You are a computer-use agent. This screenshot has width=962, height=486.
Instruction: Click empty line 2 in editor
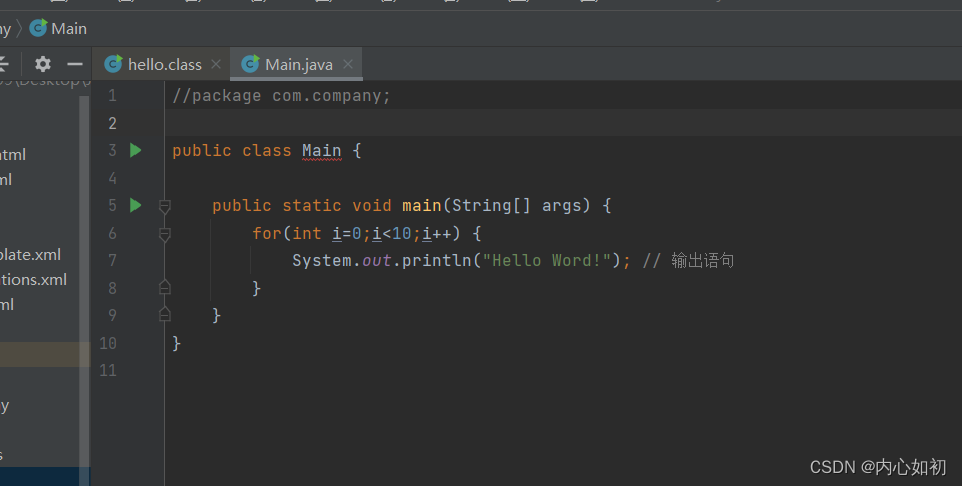click(x=563, y=123)
